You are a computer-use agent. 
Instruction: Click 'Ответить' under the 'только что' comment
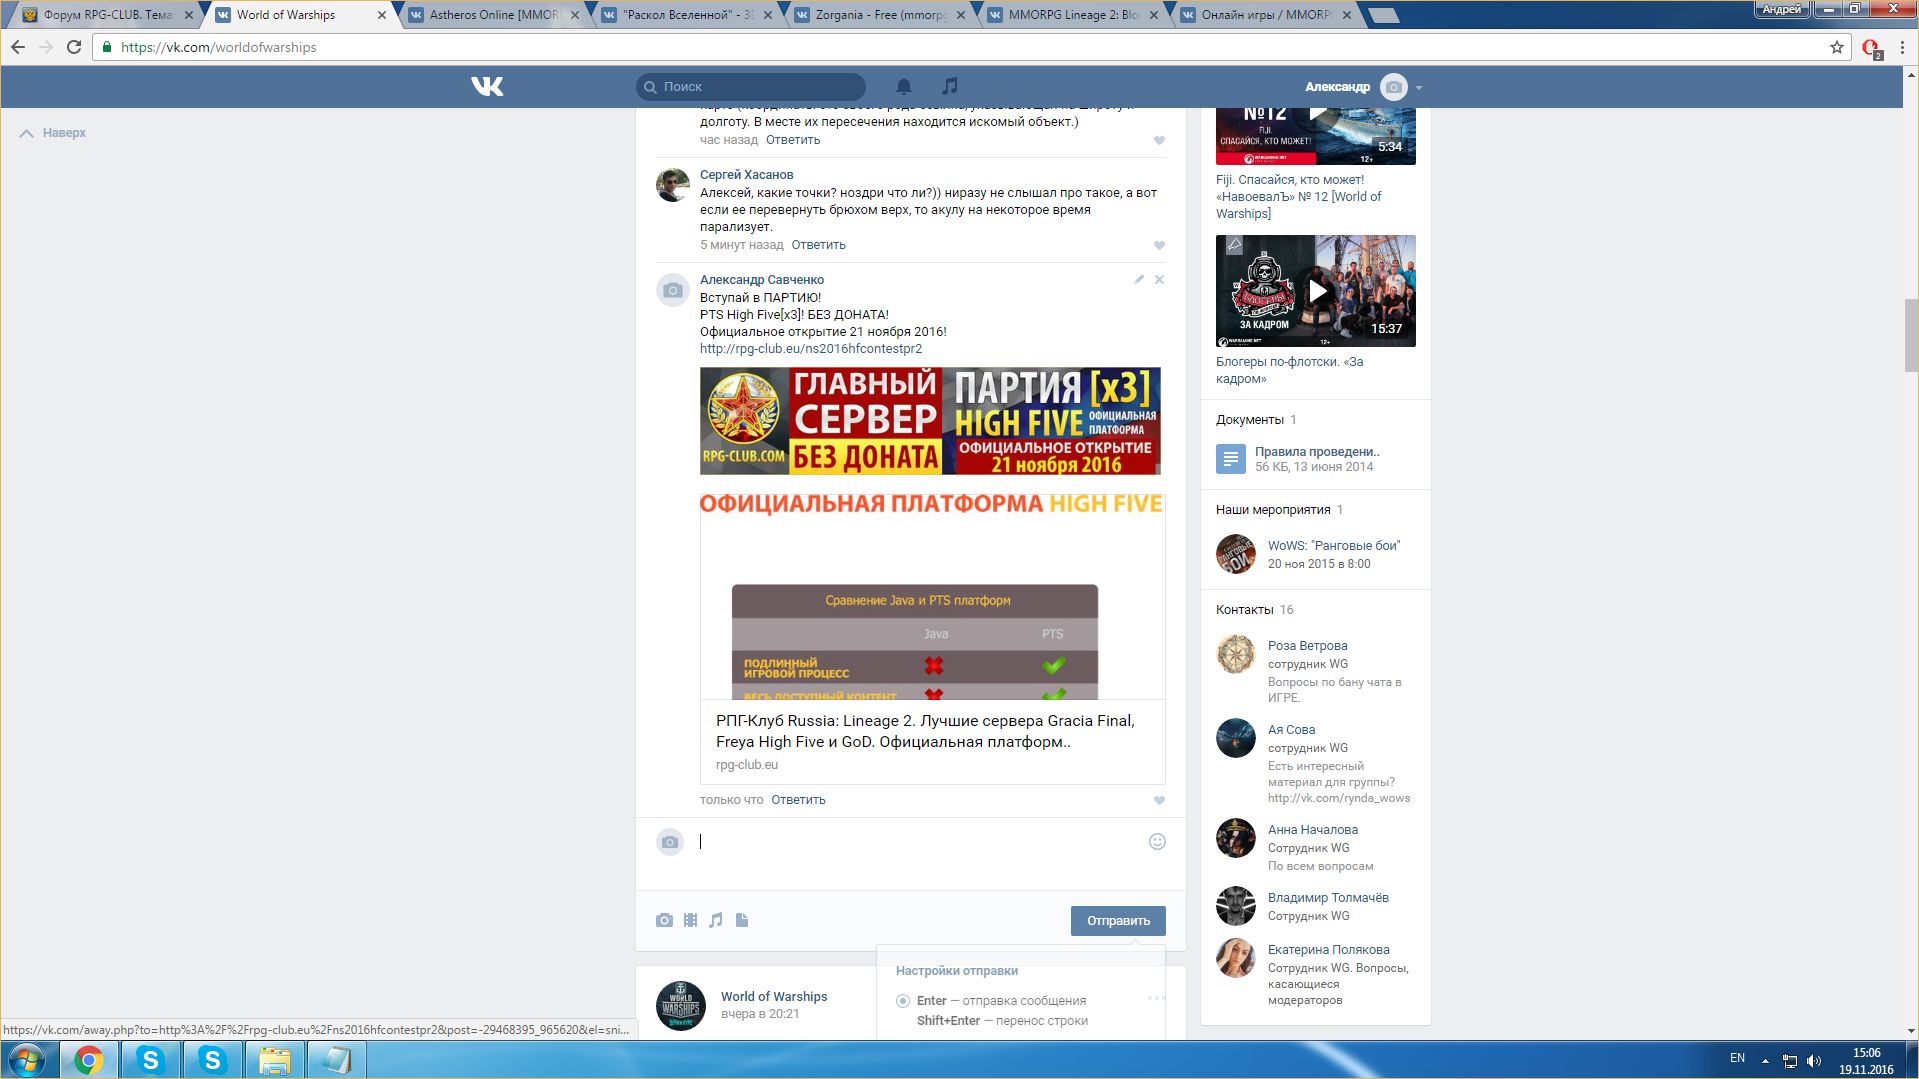(x=798, y=800)
